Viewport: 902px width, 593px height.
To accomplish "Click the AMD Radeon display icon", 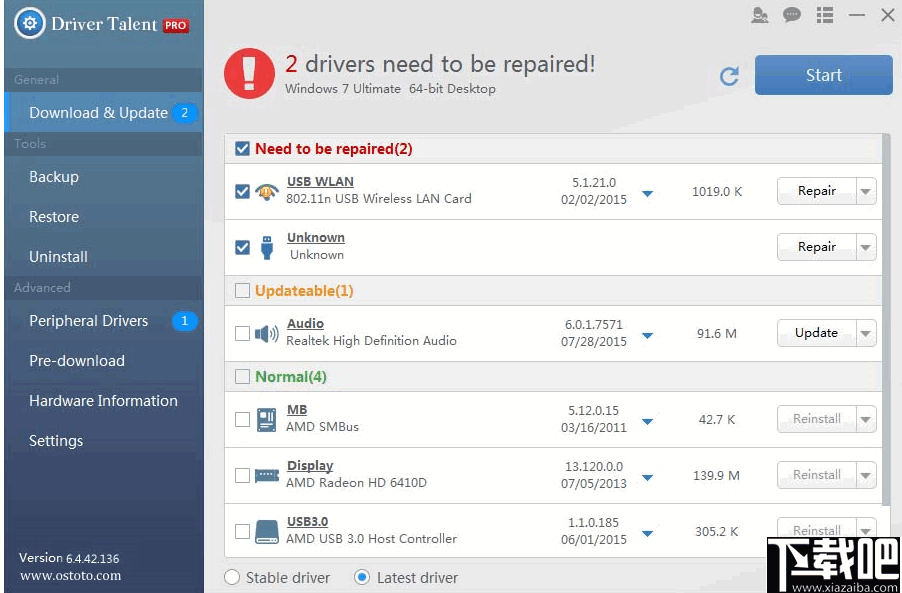I will [266, 474].
